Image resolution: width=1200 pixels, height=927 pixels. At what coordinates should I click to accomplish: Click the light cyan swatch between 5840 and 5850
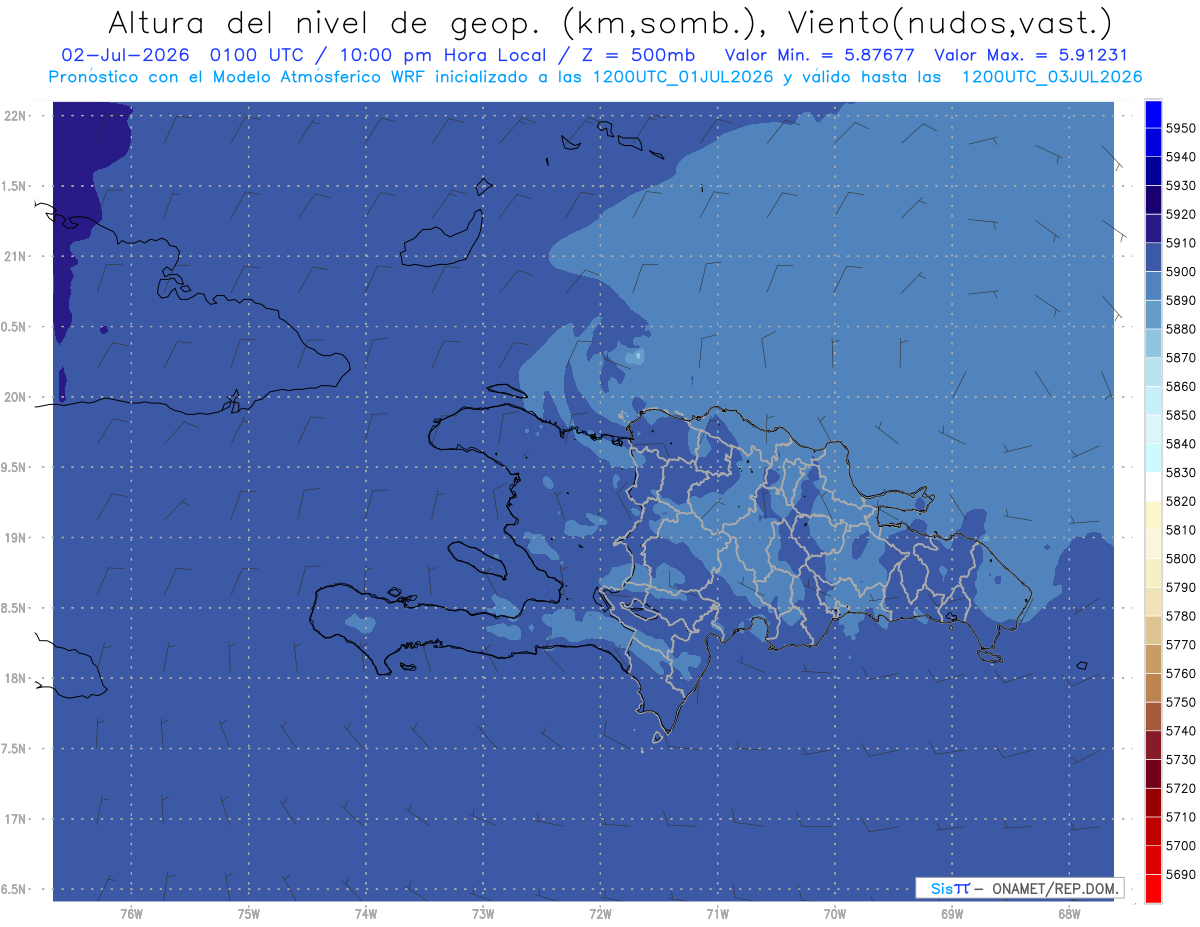click(1153, 429)
